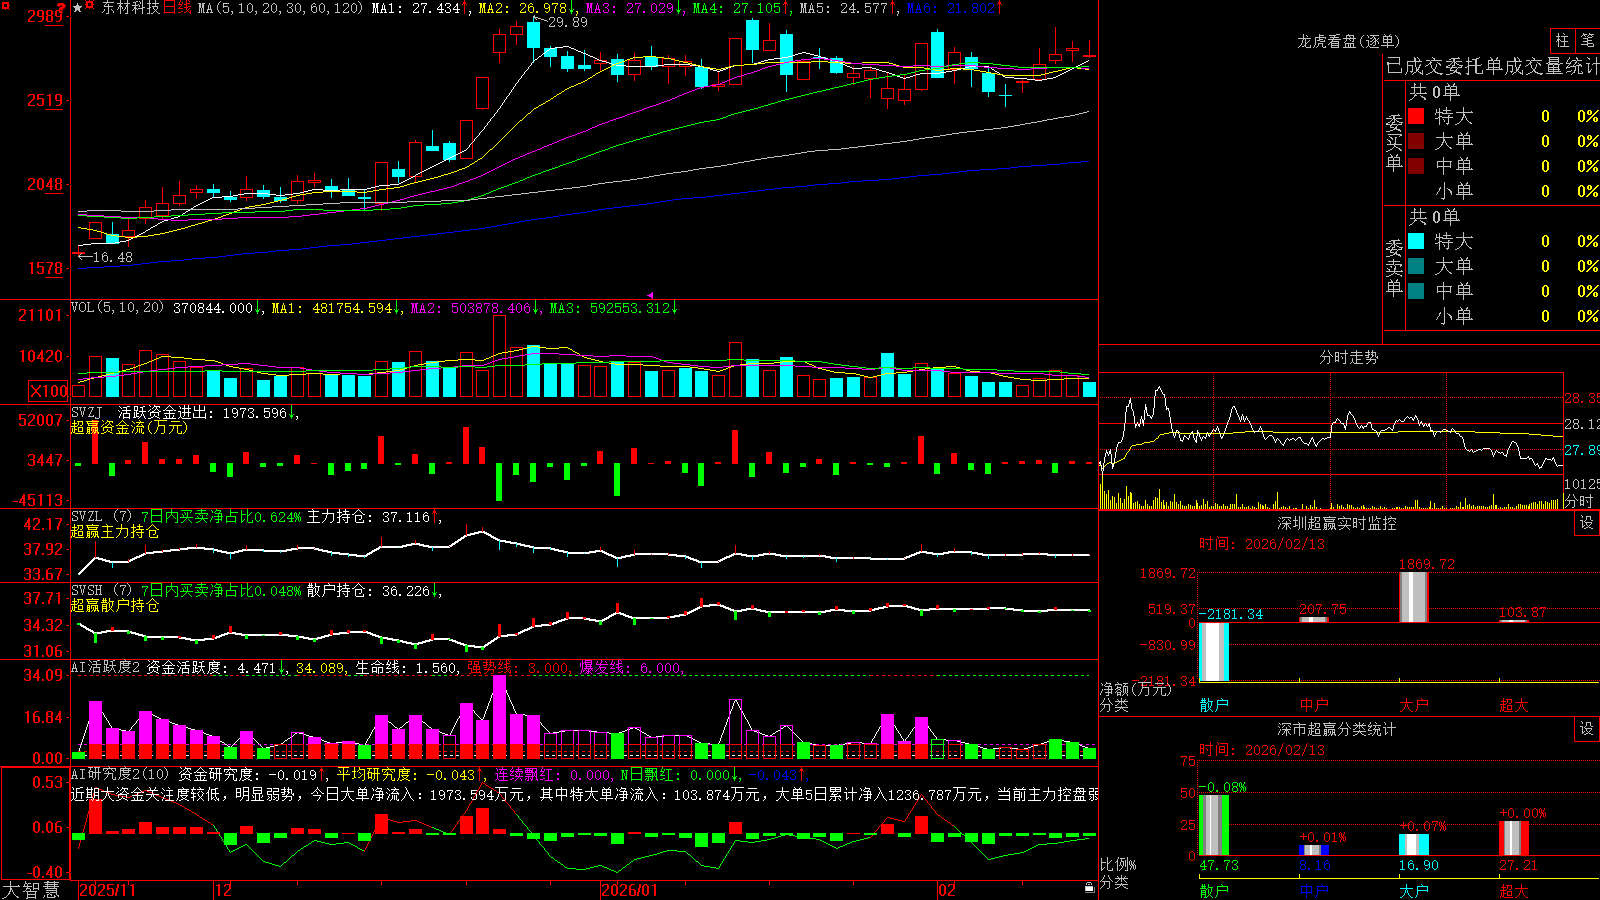Click the 2026/01 date marker on the time axis
This screenshot has width=1600, height=900.
(x=630, y=890)
